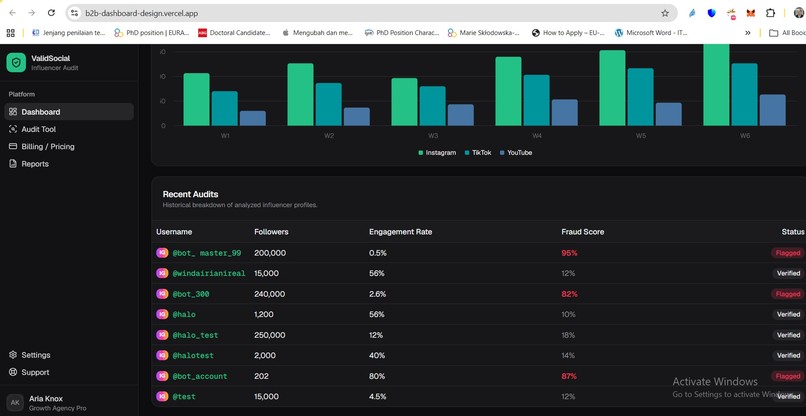Viewport: 806px width, 416px height.
Task: Click the Username column header
Action: pyautogui.click(x=174, y=232)
